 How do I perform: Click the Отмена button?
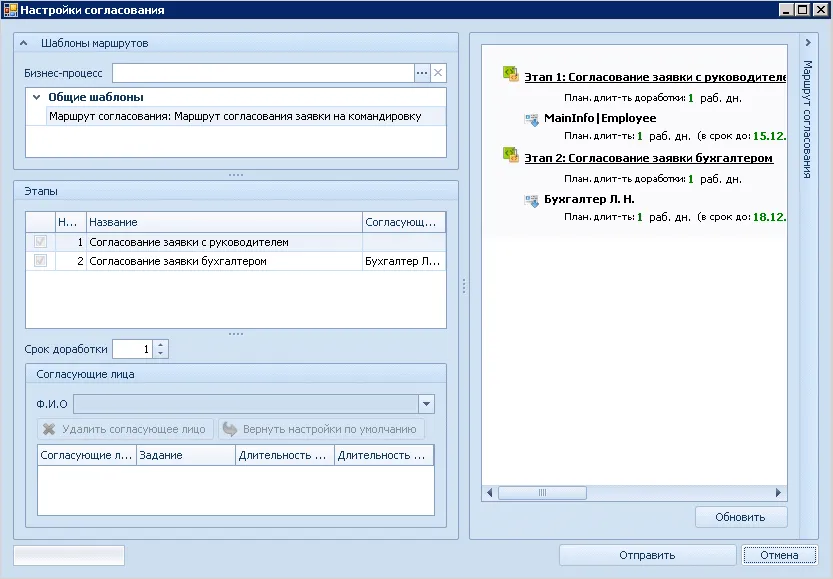779,555
